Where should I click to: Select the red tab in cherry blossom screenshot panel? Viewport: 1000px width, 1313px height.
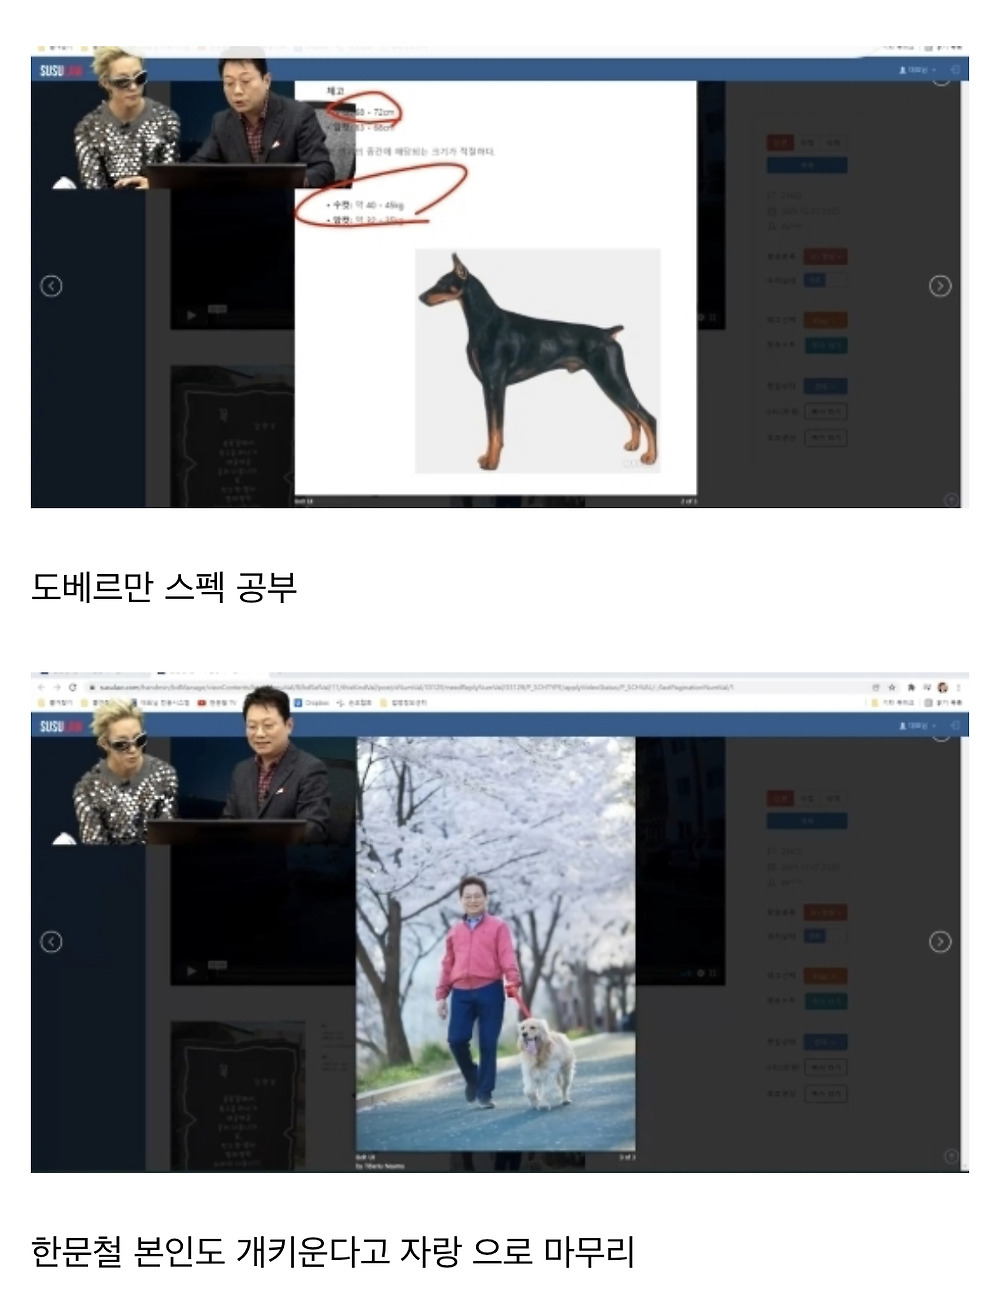click(780, 798)
